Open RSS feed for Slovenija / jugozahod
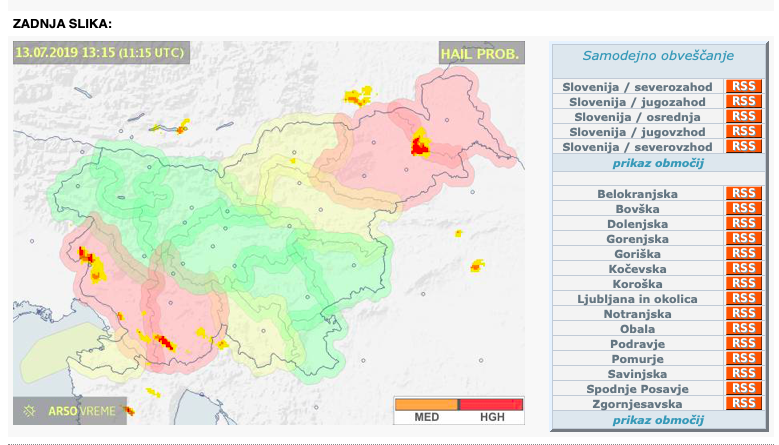Screen dimensions: 779x445 pos(743,101)
